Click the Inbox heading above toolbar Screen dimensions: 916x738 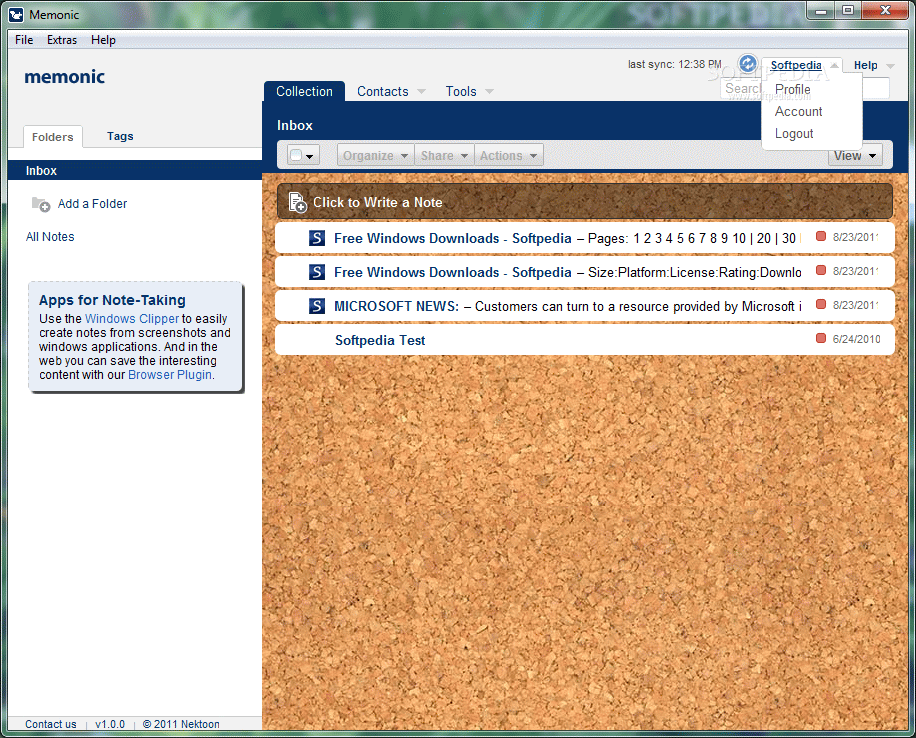295,126
